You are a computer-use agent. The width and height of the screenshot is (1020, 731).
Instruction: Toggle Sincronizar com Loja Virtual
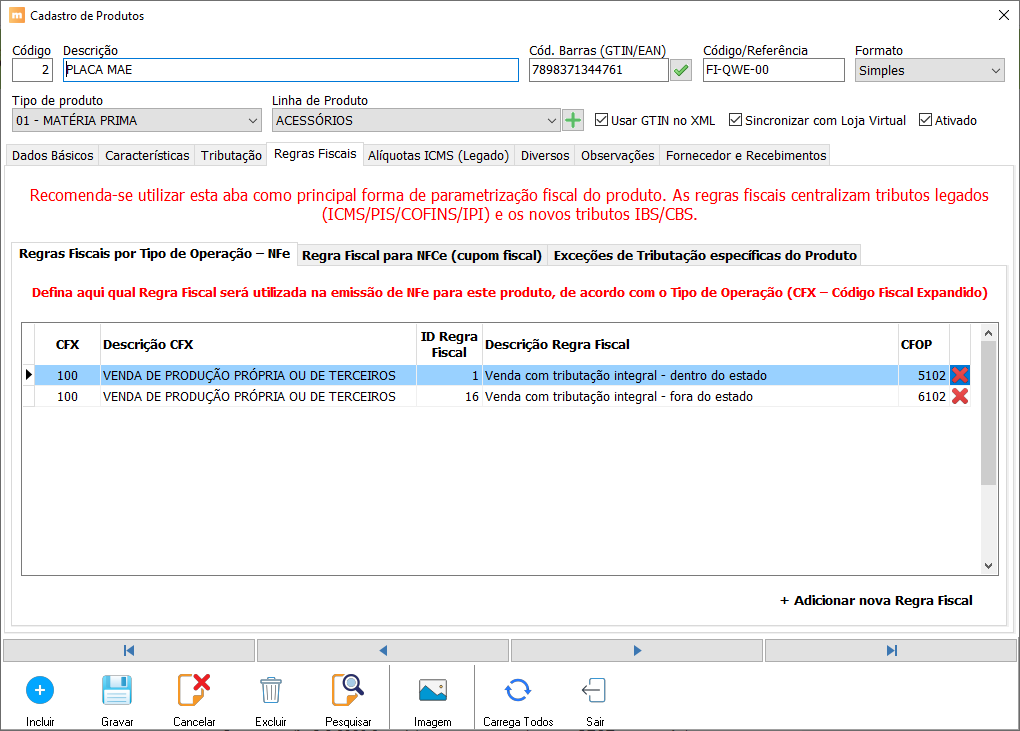(x=736, y=120)
